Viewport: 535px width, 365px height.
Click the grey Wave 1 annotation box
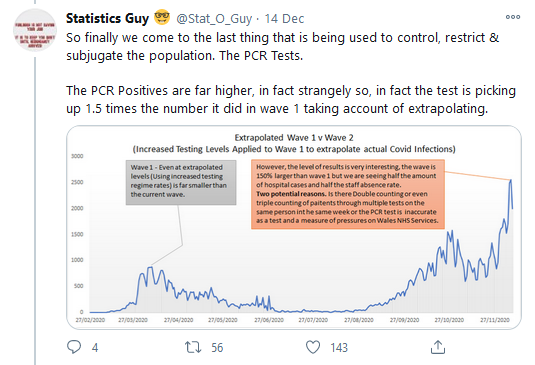click(x=181, y=182)
